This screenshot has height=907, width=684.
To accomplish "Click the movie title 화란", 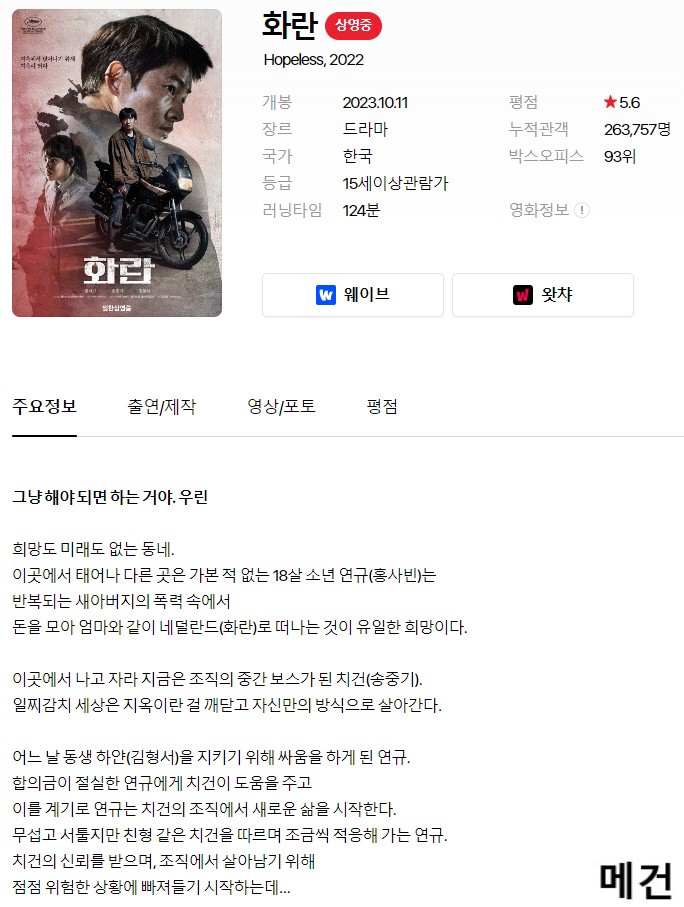I will [289, 25].
